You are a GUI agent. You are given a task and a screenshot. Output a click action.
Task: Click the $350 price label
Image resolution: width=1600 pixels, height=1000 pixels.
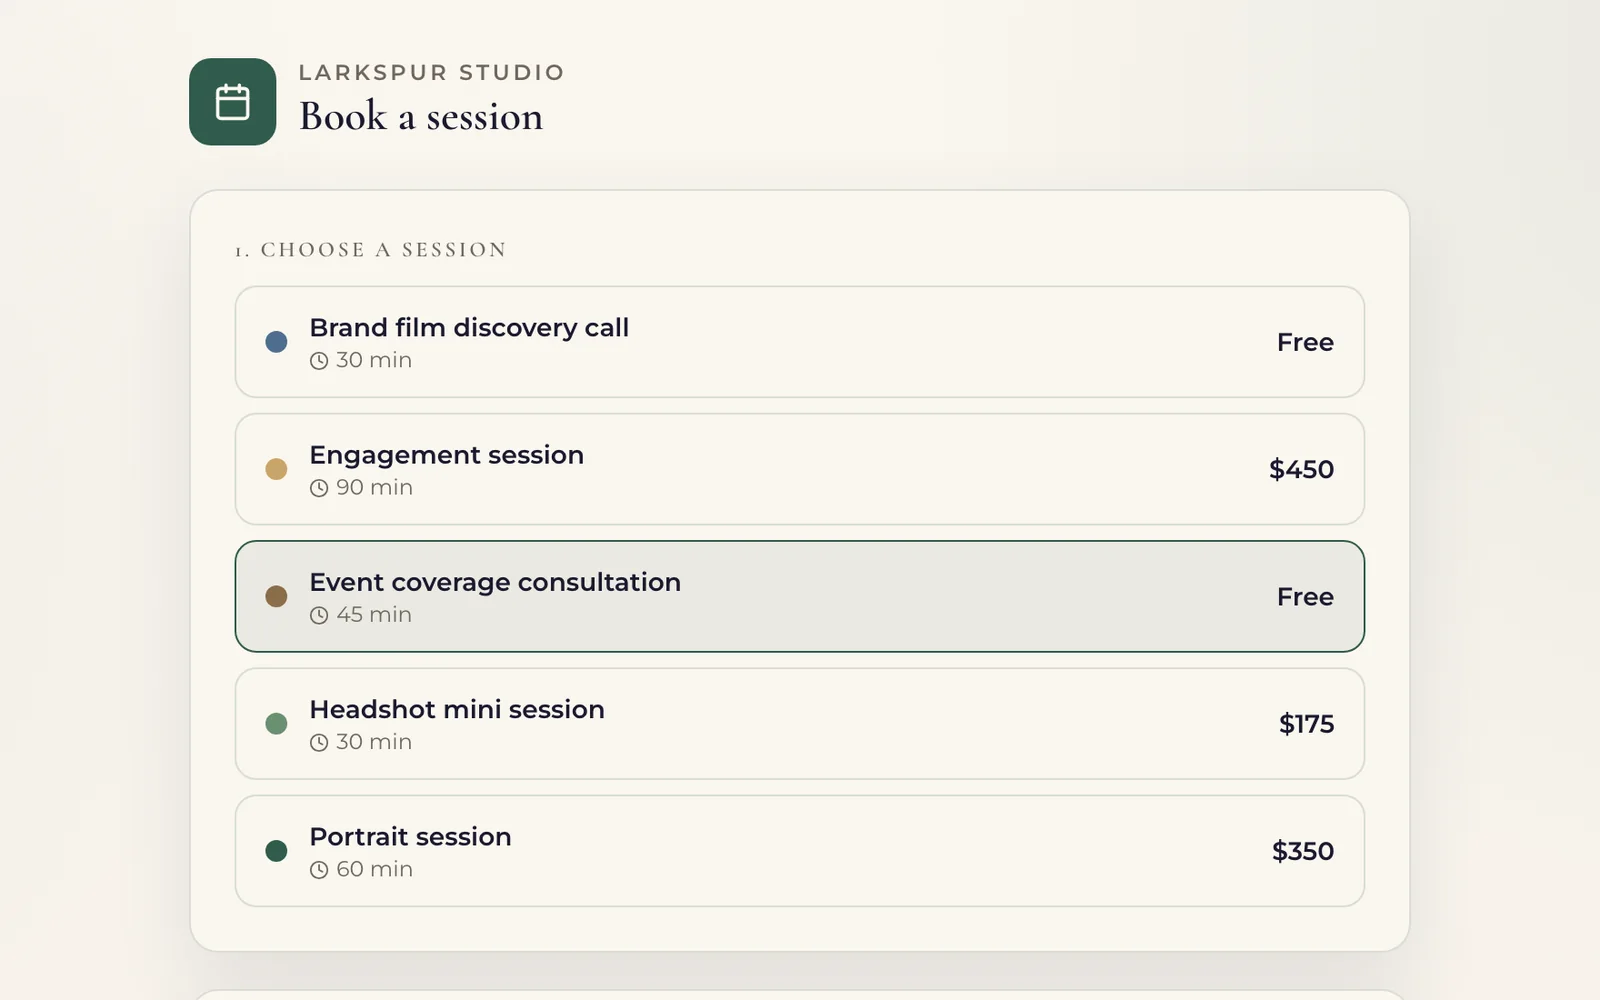click(x=1303, y=851)
